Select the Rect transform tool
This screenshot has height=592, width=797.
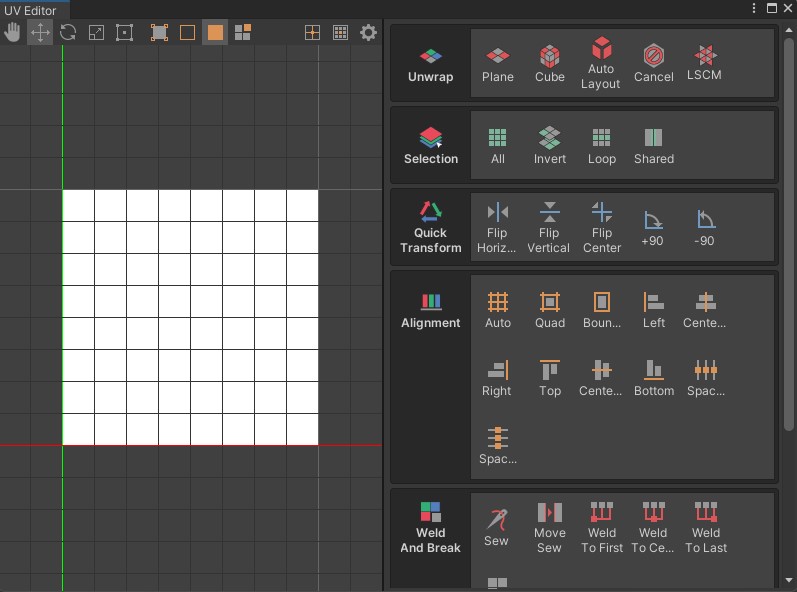[x=124, y=33]
